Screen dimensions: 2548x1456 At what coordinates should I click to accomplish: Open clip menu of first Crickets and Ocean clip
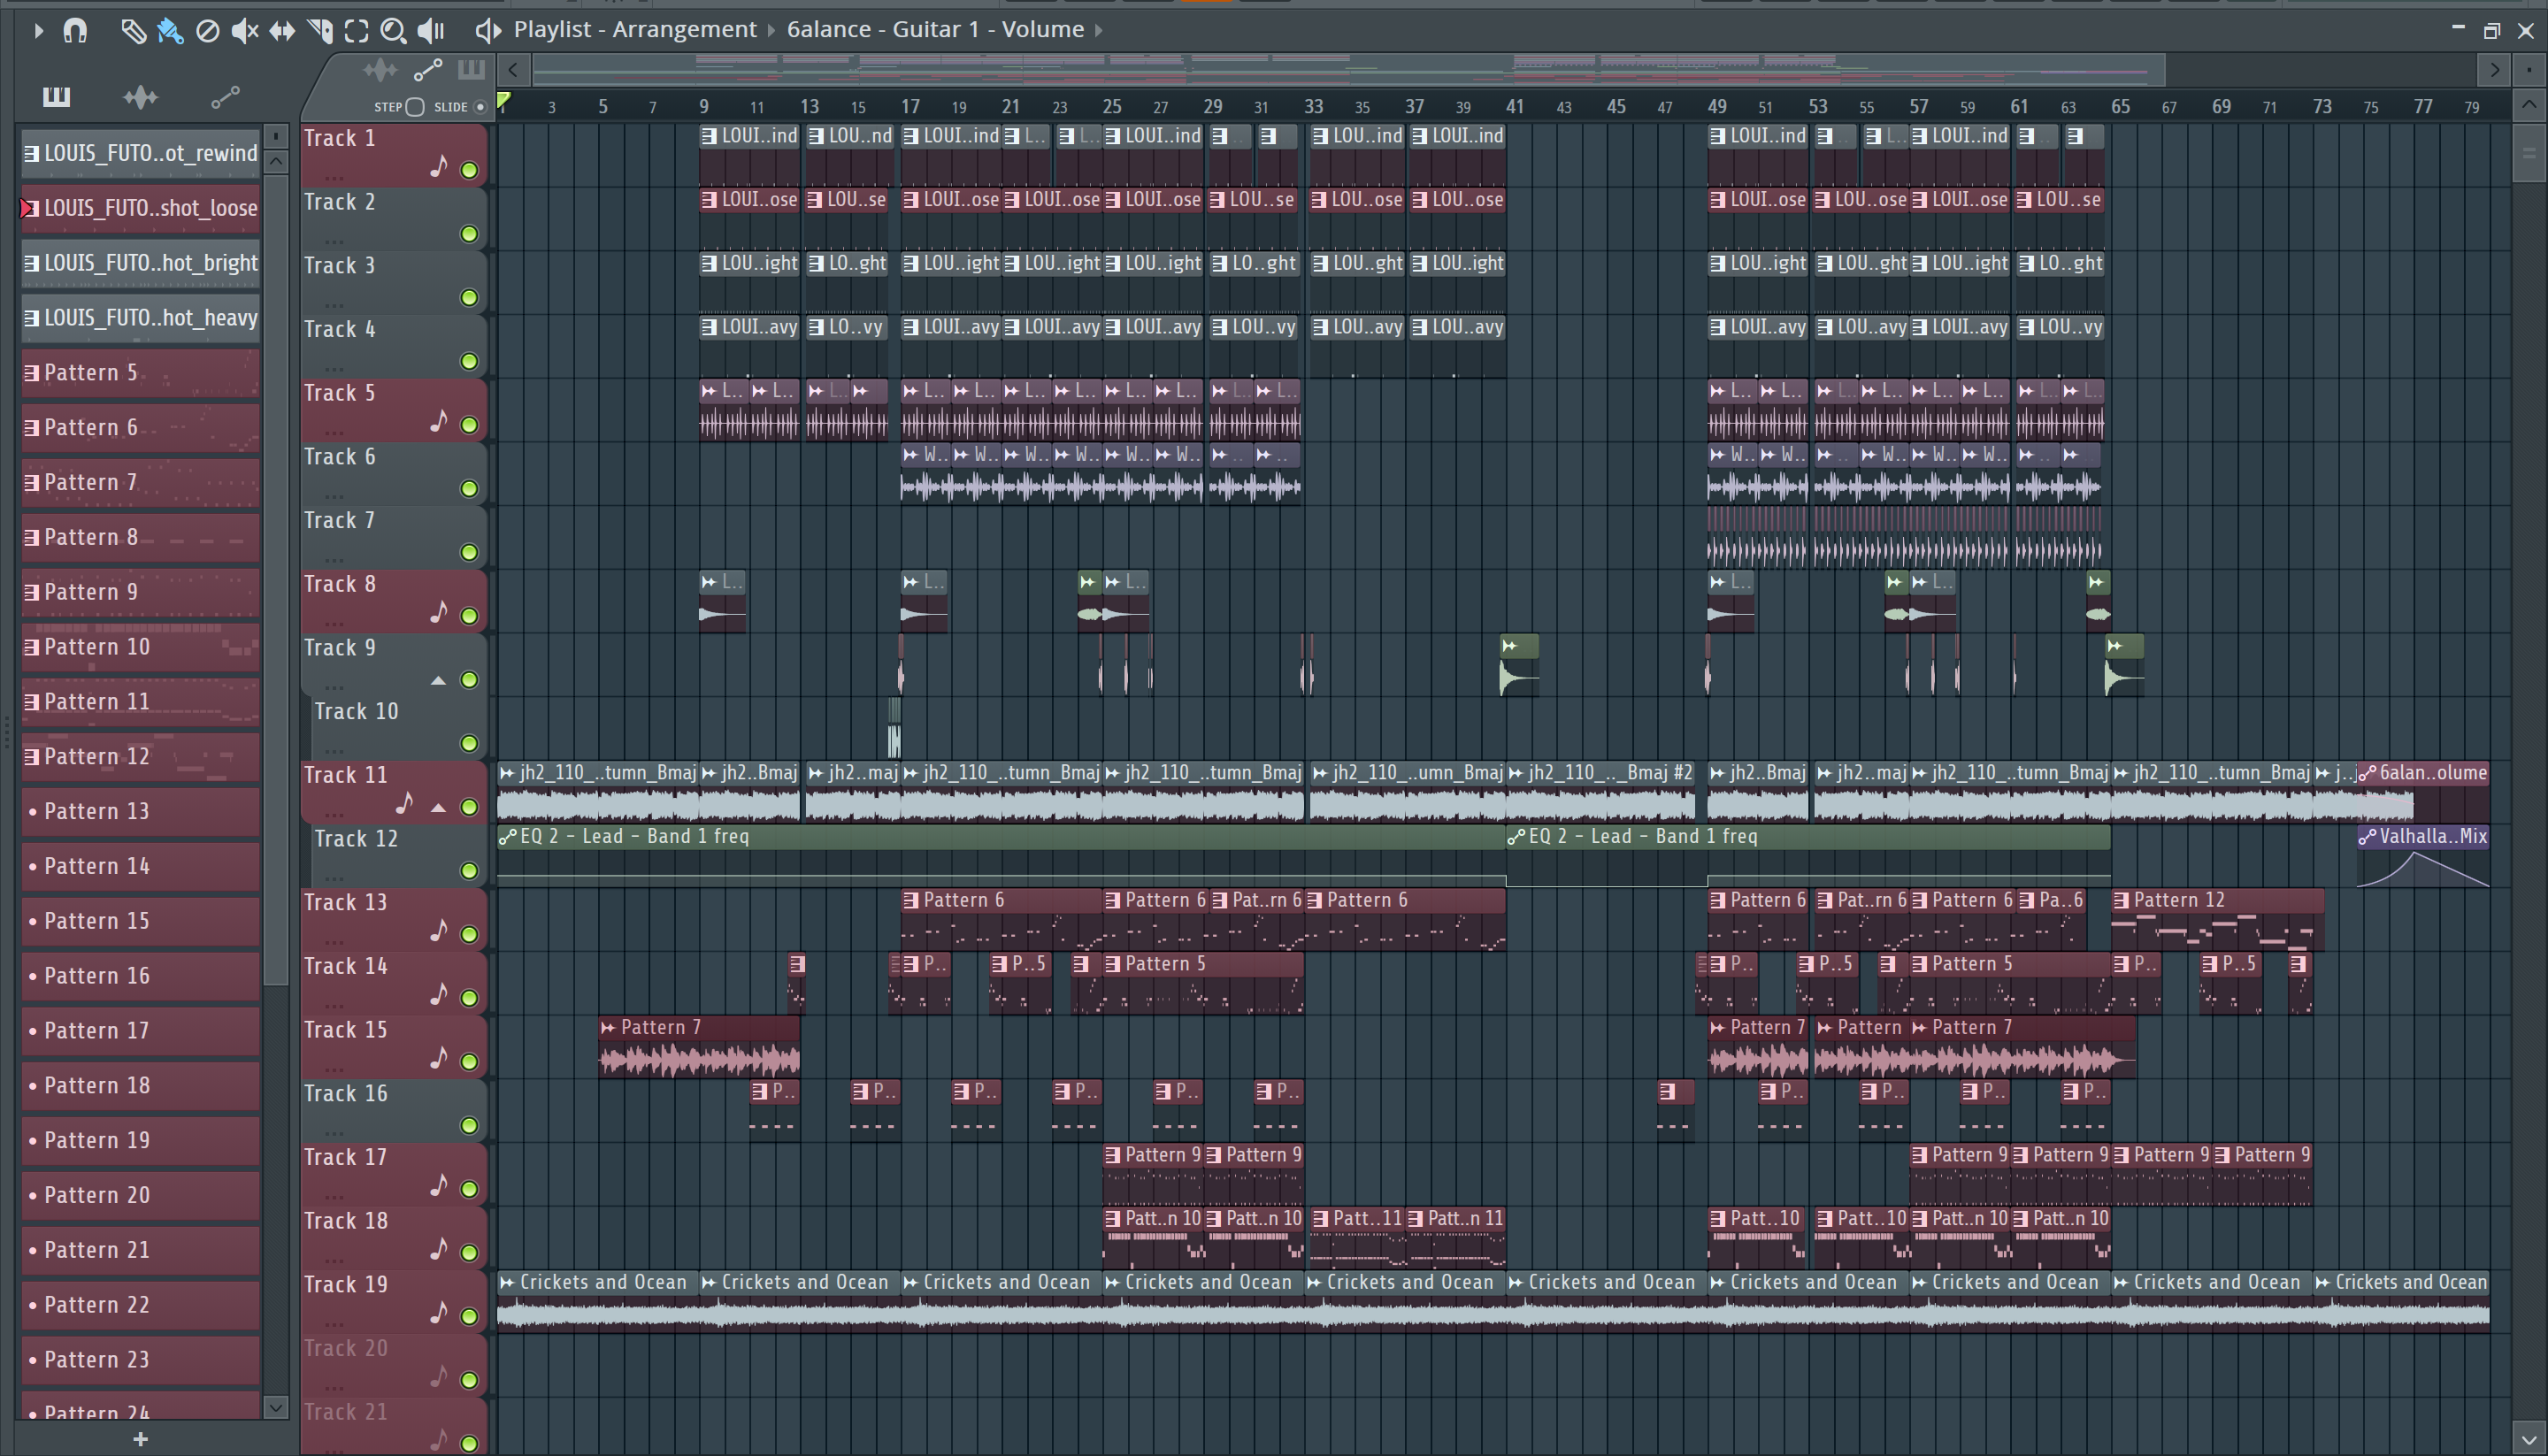[x=508, y=1283]
